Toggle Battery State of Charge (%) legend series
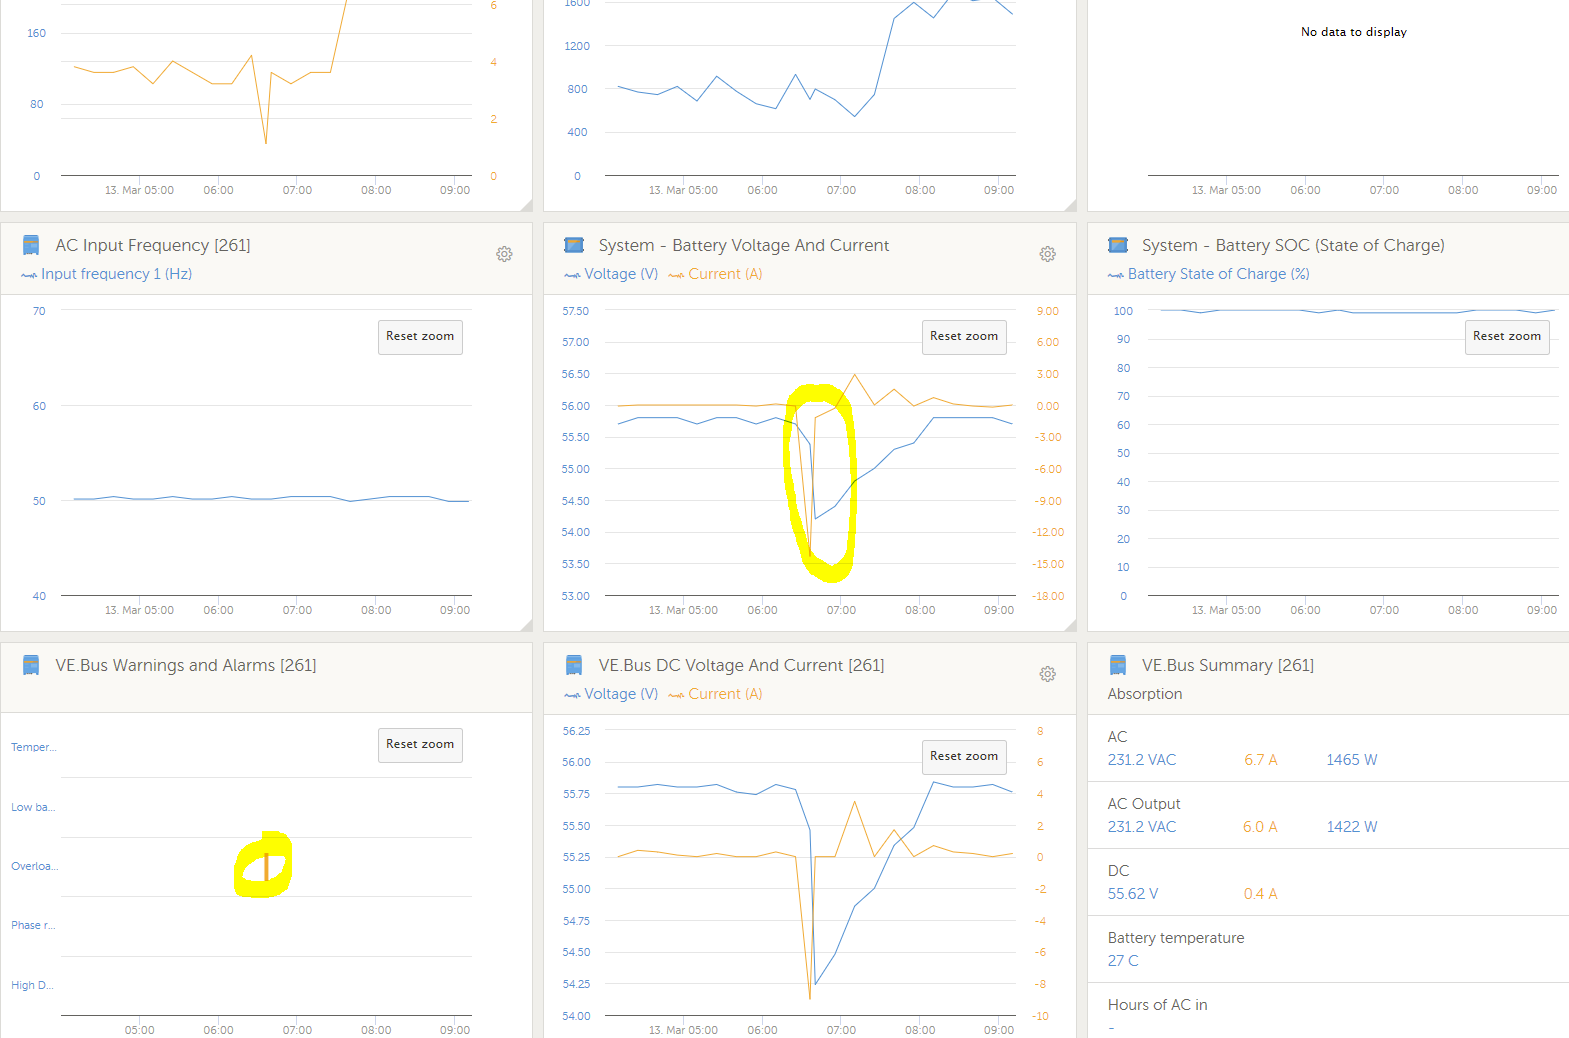The width and height of the screenshot is (1569, 1038). 1209,274
